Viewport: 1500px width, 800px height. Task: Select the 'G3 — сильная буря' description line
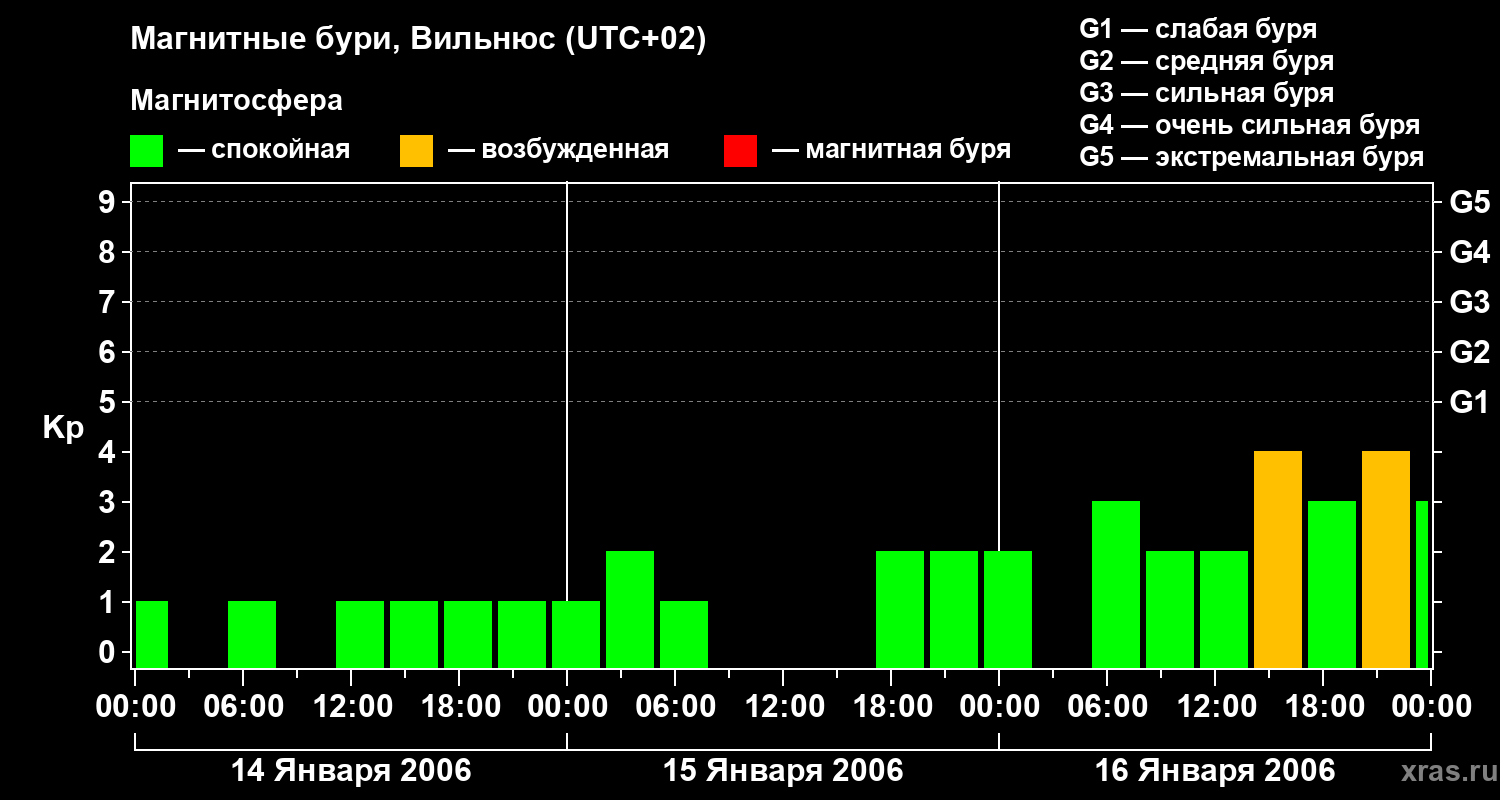tap(1207, 93)
